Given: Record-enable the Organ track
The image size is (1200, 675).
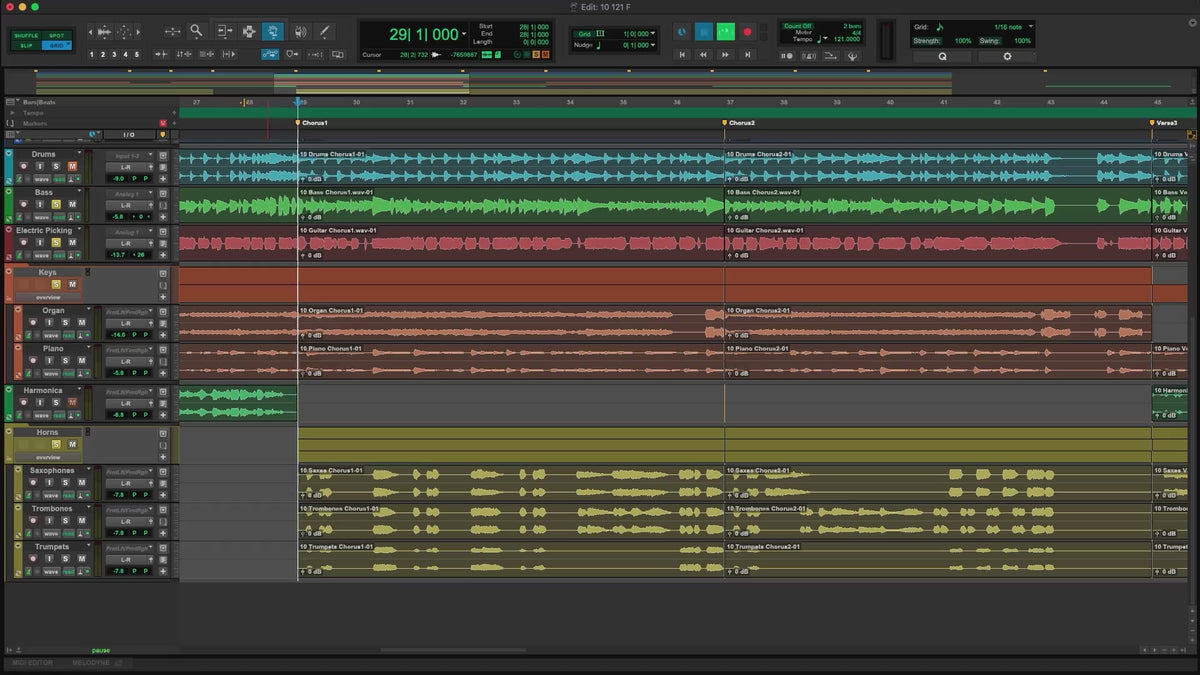Looking at the screenshot, I should point(32,322).
